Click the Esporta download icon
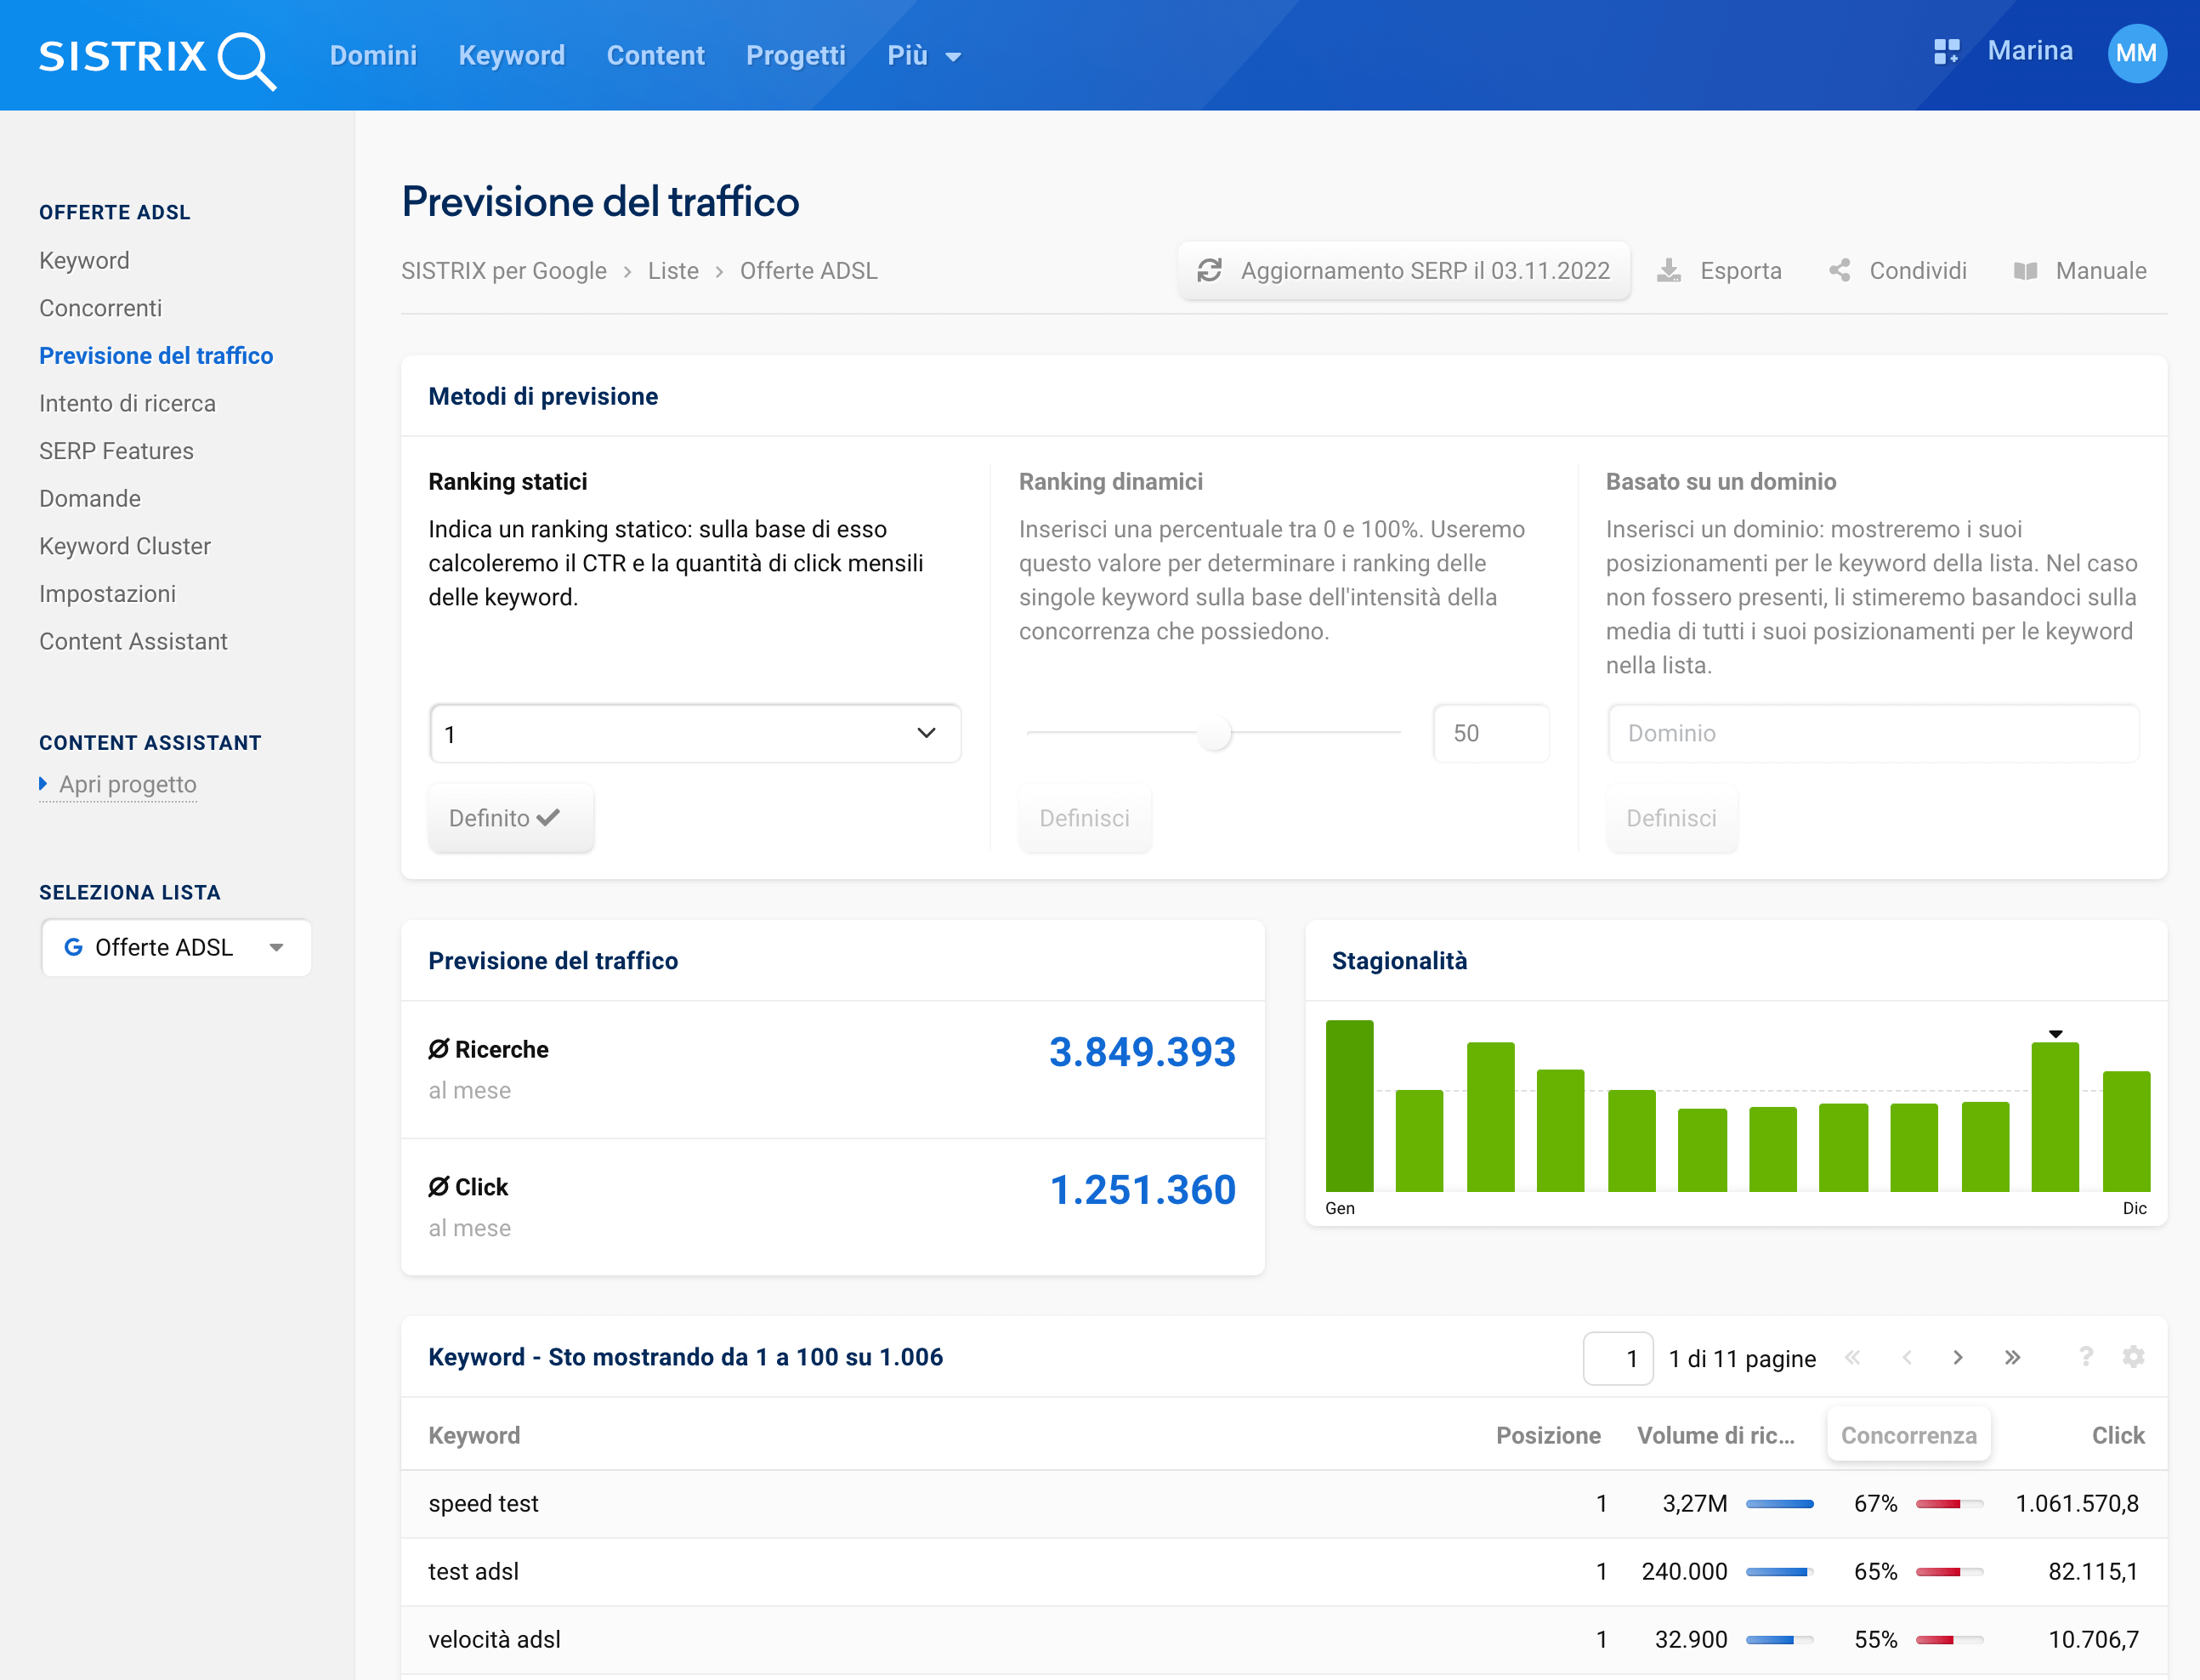Viewport: 2200px width, 1680px height. tap(1669, 271)
